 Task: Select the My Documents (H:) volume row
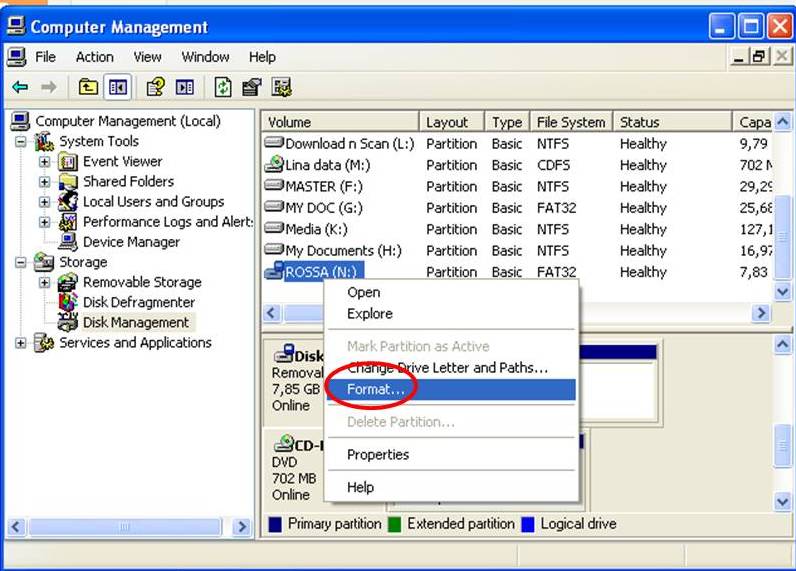(517, 250)
